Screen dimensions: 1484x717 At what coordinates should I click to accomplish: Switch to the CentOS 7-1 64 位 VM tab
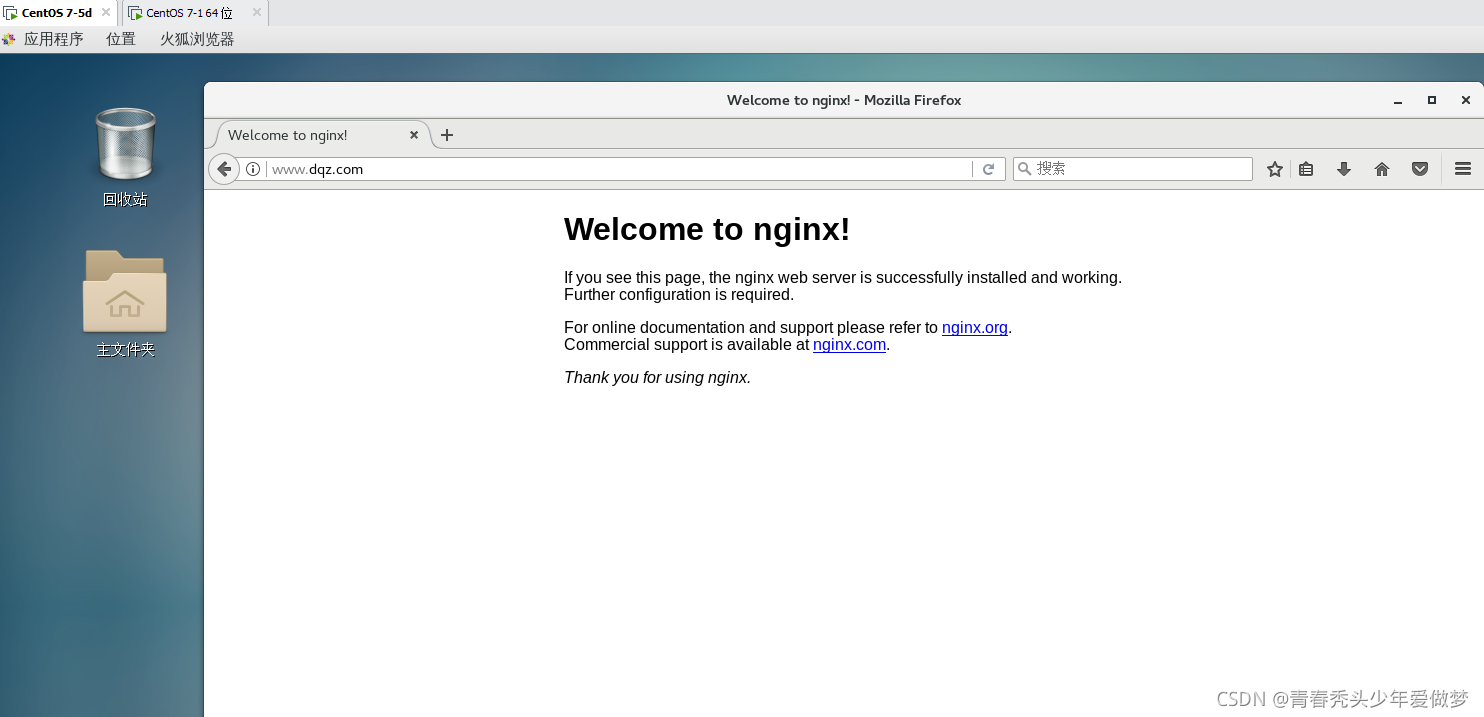195,13
